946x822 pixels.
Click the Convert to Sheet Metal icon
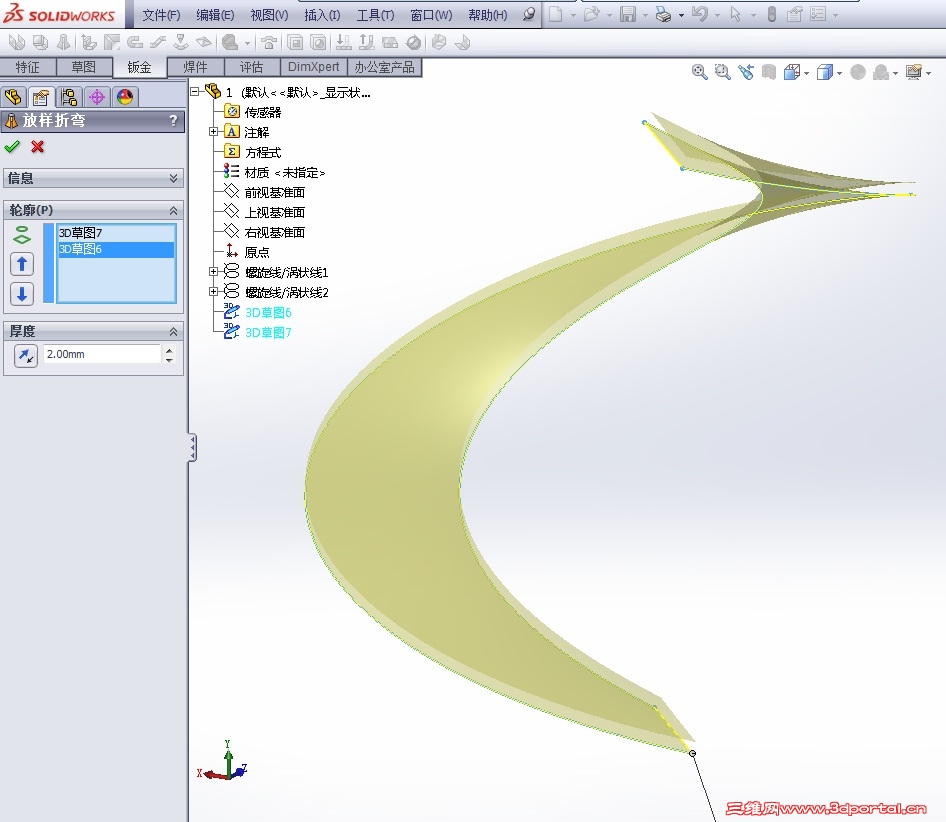40,42
